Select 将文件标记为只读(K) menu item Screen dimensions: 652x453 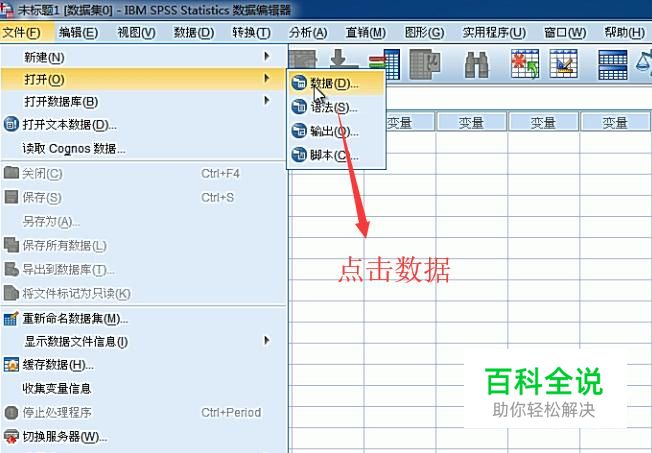click(x=144, y=293)
